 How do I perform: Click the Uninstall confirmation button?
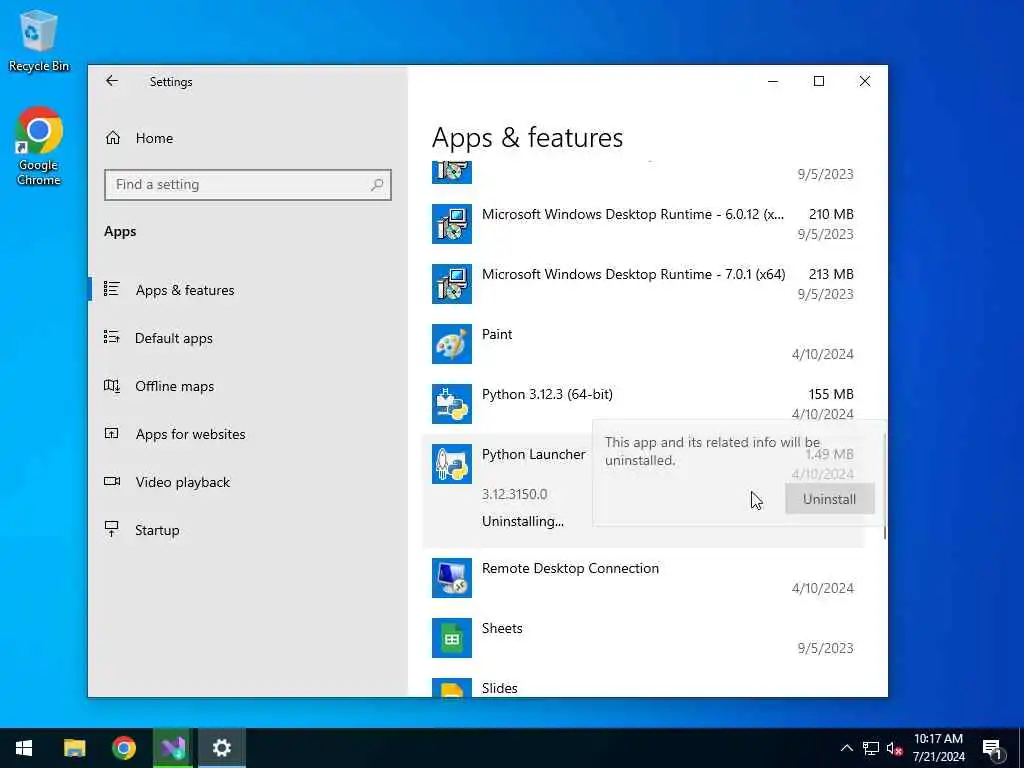pyautogui.click(x=829, y=499)
